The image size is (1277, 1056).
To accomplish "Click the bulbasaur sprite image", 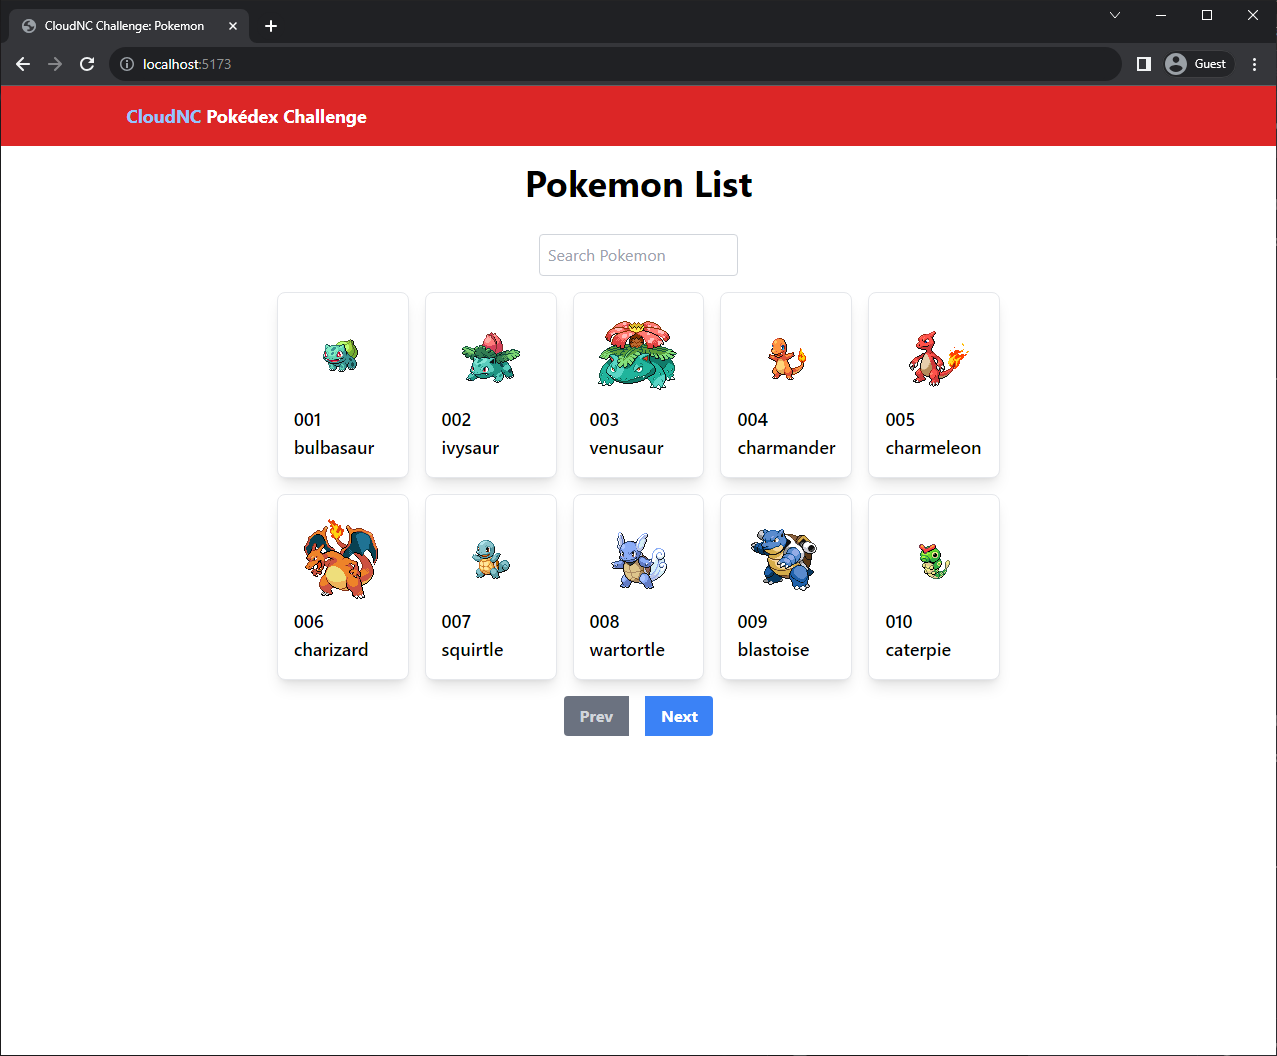I will tap(342, 356).
